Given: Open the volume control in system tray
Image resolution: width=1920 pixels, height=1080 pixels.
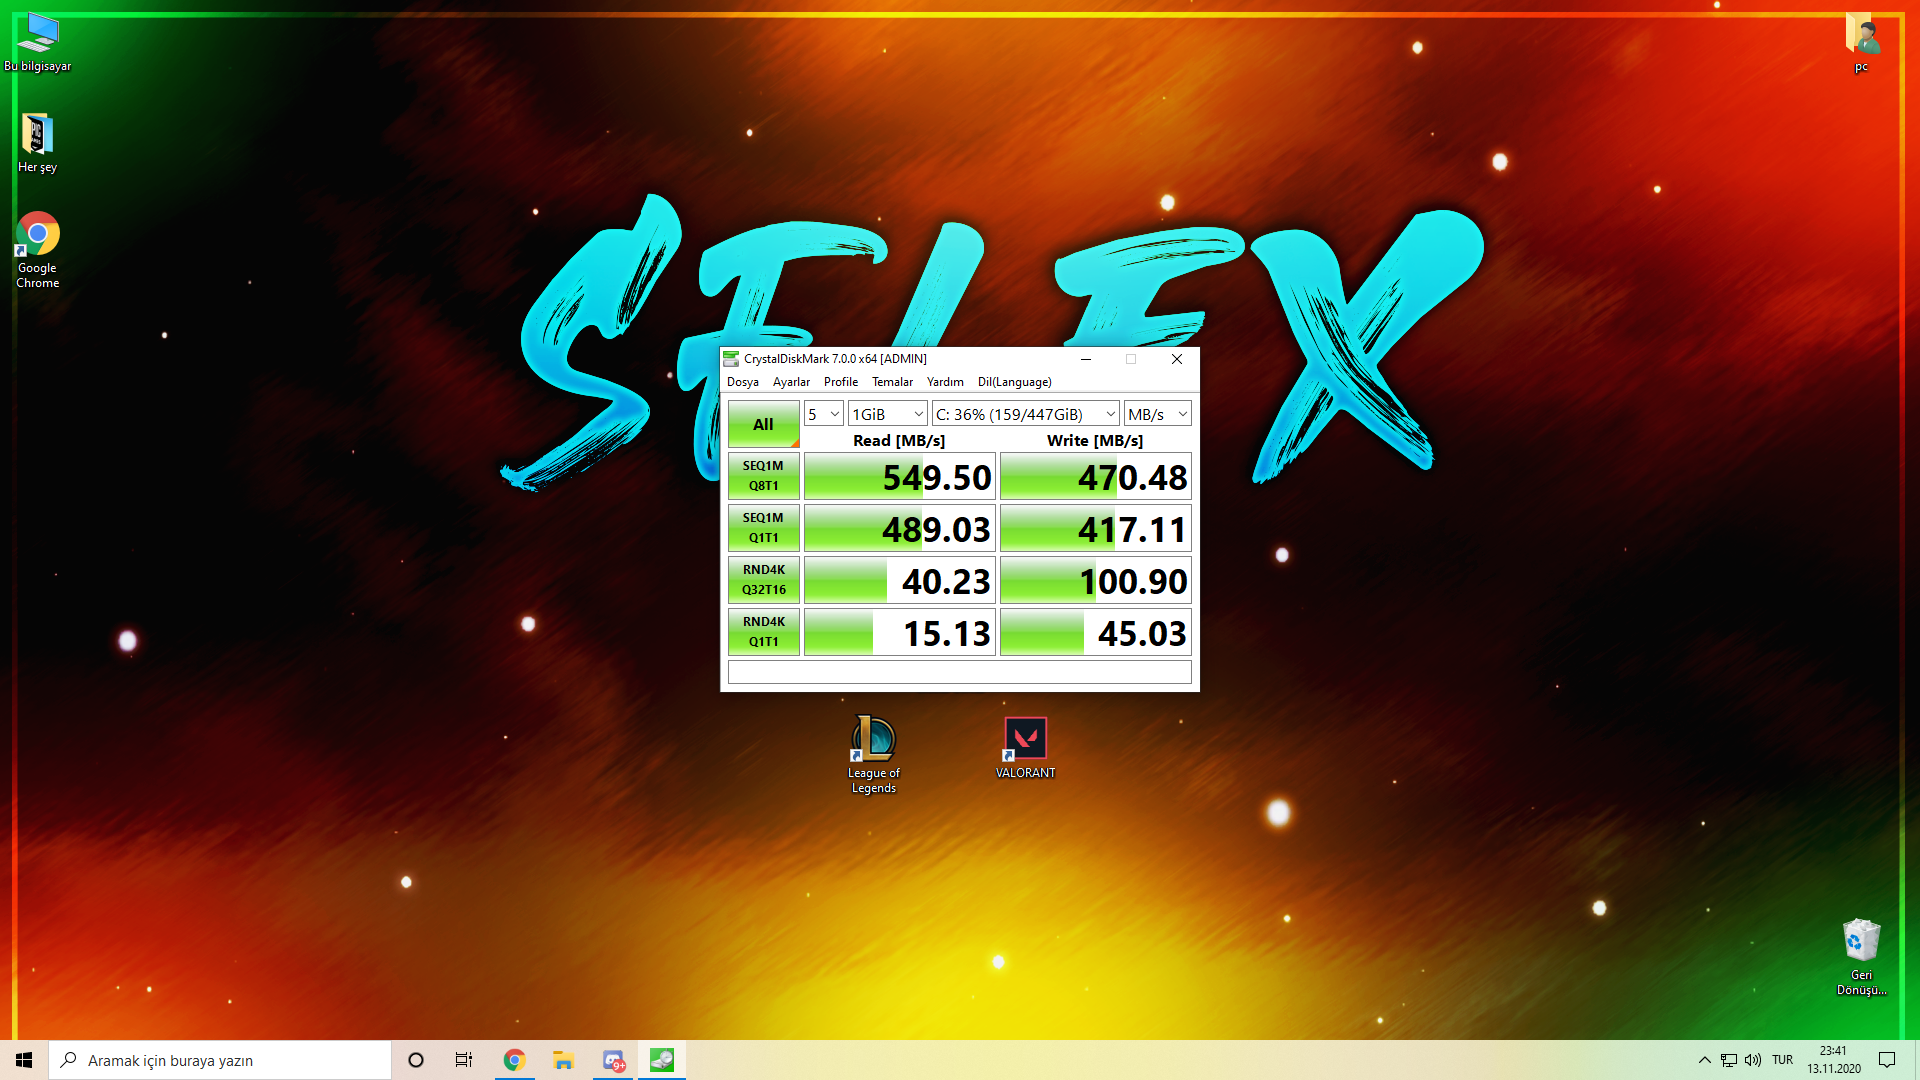Looking at the screenshot, I should (x=1753, y=1060).
